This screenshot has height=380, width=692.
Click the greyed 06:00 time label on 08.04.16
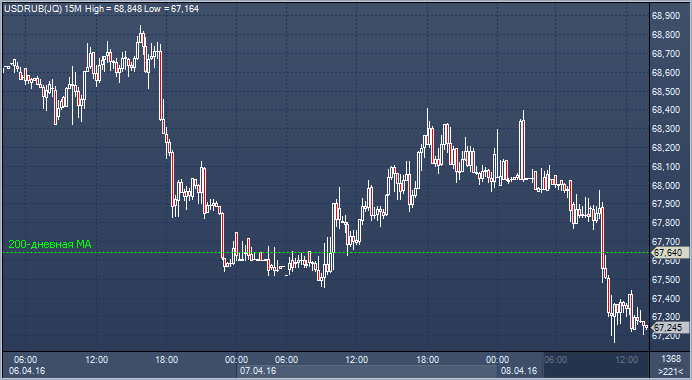click(x=556, y=360)
